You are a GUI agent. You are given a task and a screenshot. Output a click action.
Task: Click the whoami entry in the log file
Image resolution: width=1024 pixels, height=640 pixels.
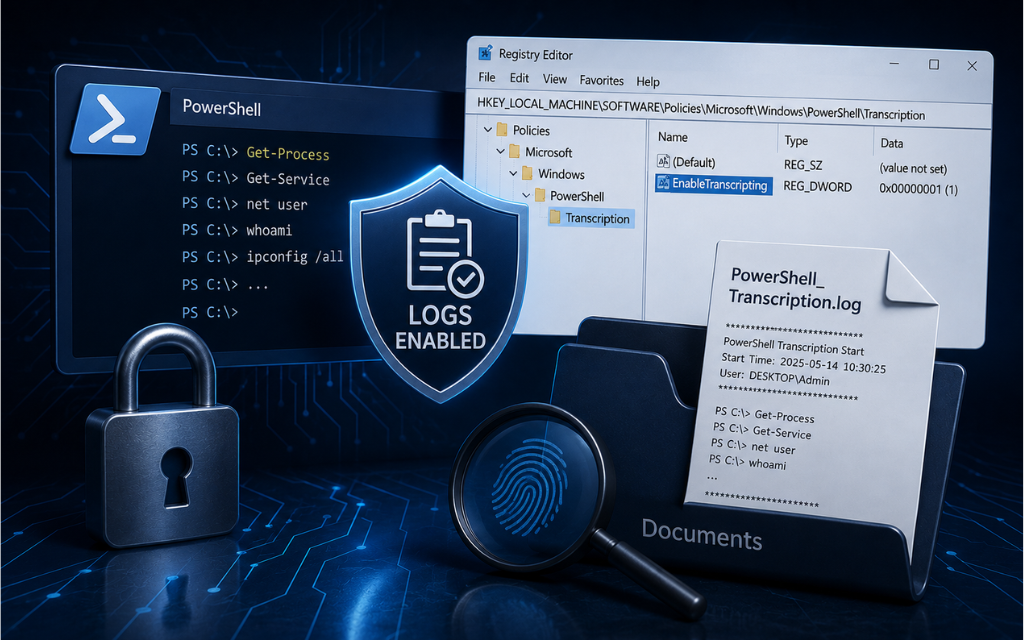748,462
